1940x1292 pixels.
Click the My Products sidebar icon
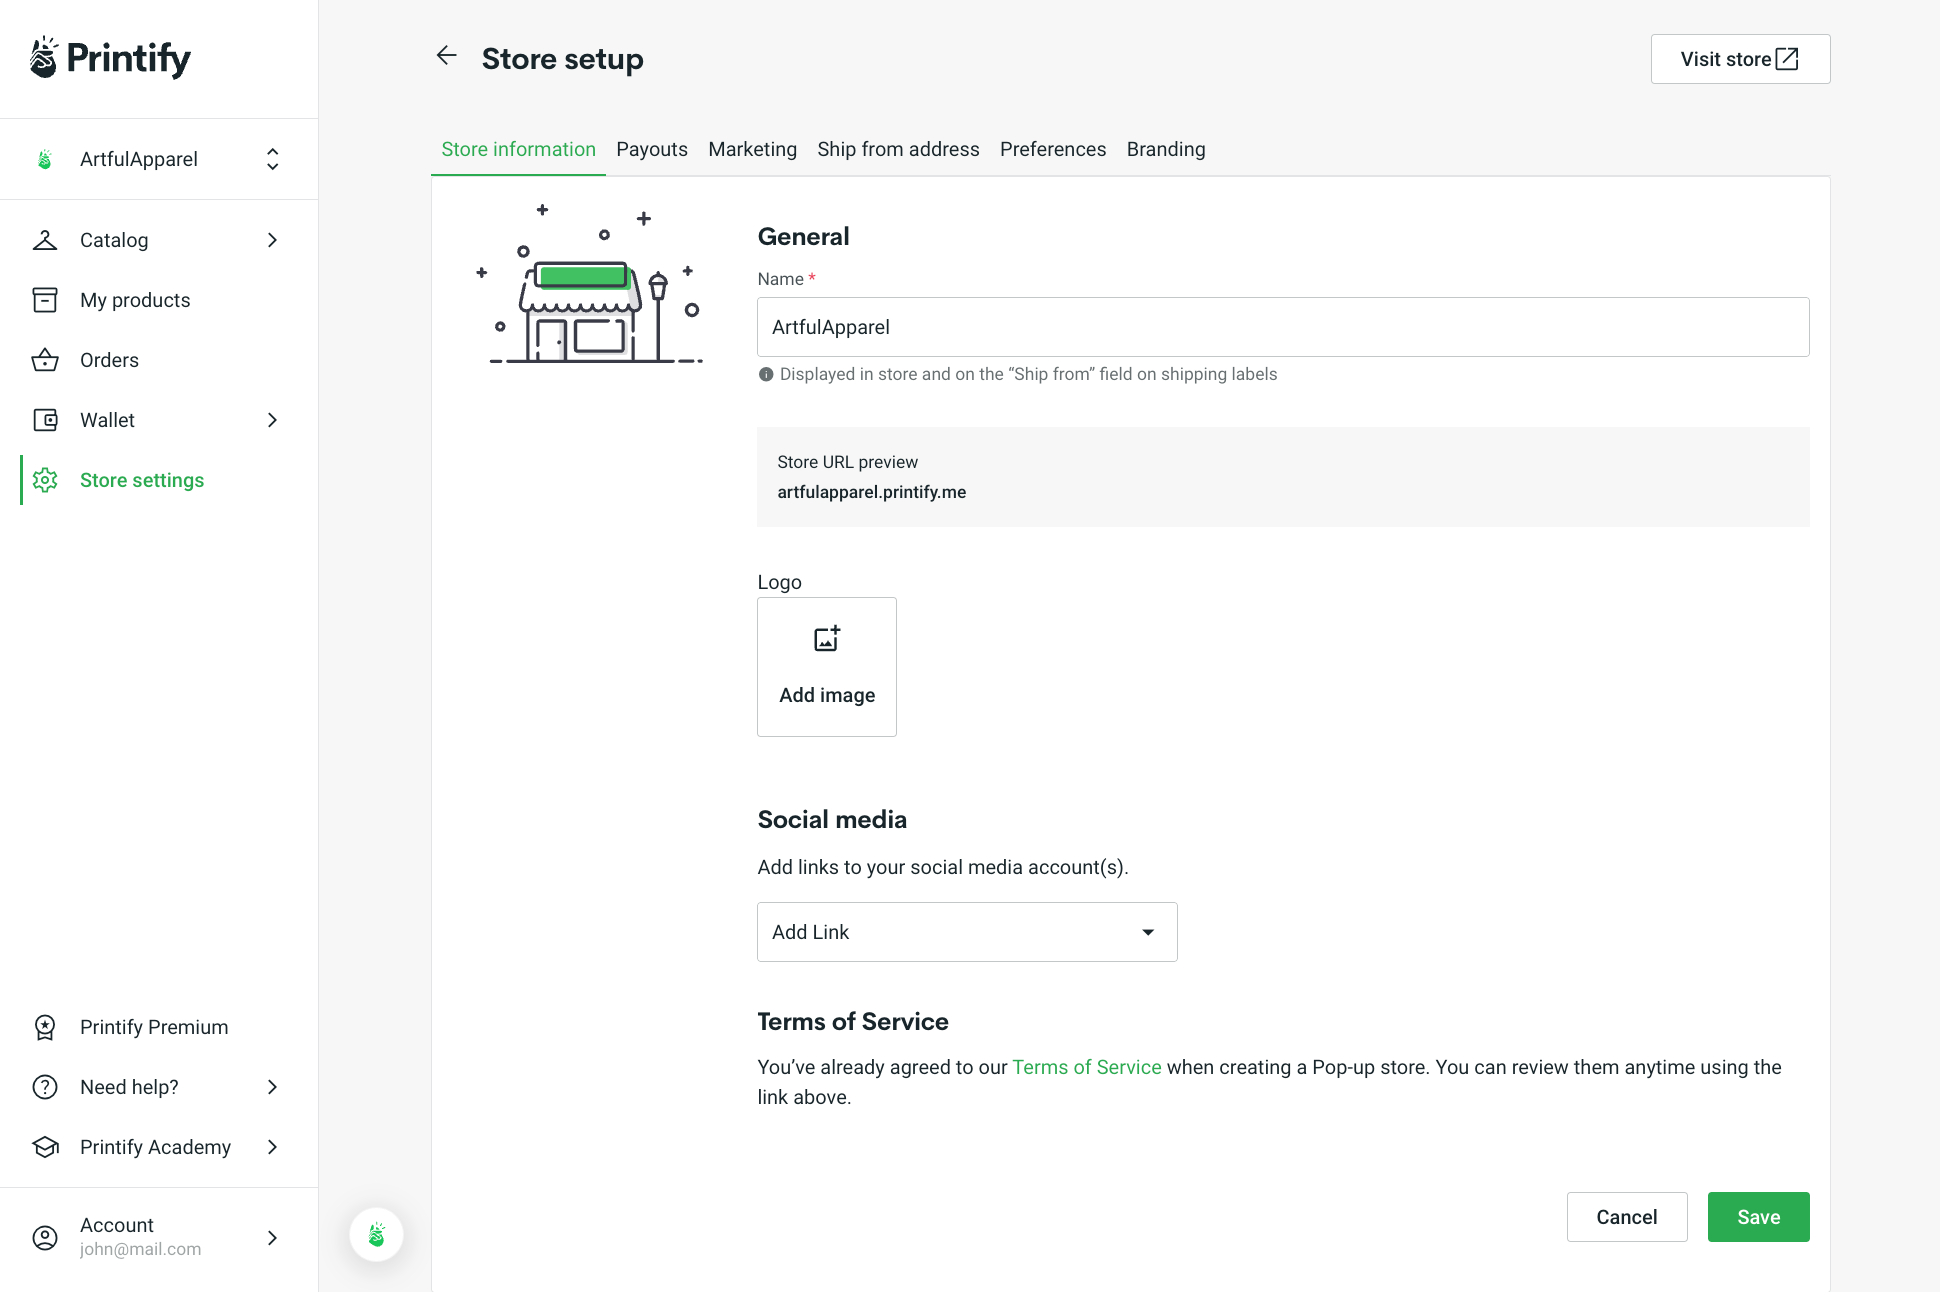click(43, 300)
